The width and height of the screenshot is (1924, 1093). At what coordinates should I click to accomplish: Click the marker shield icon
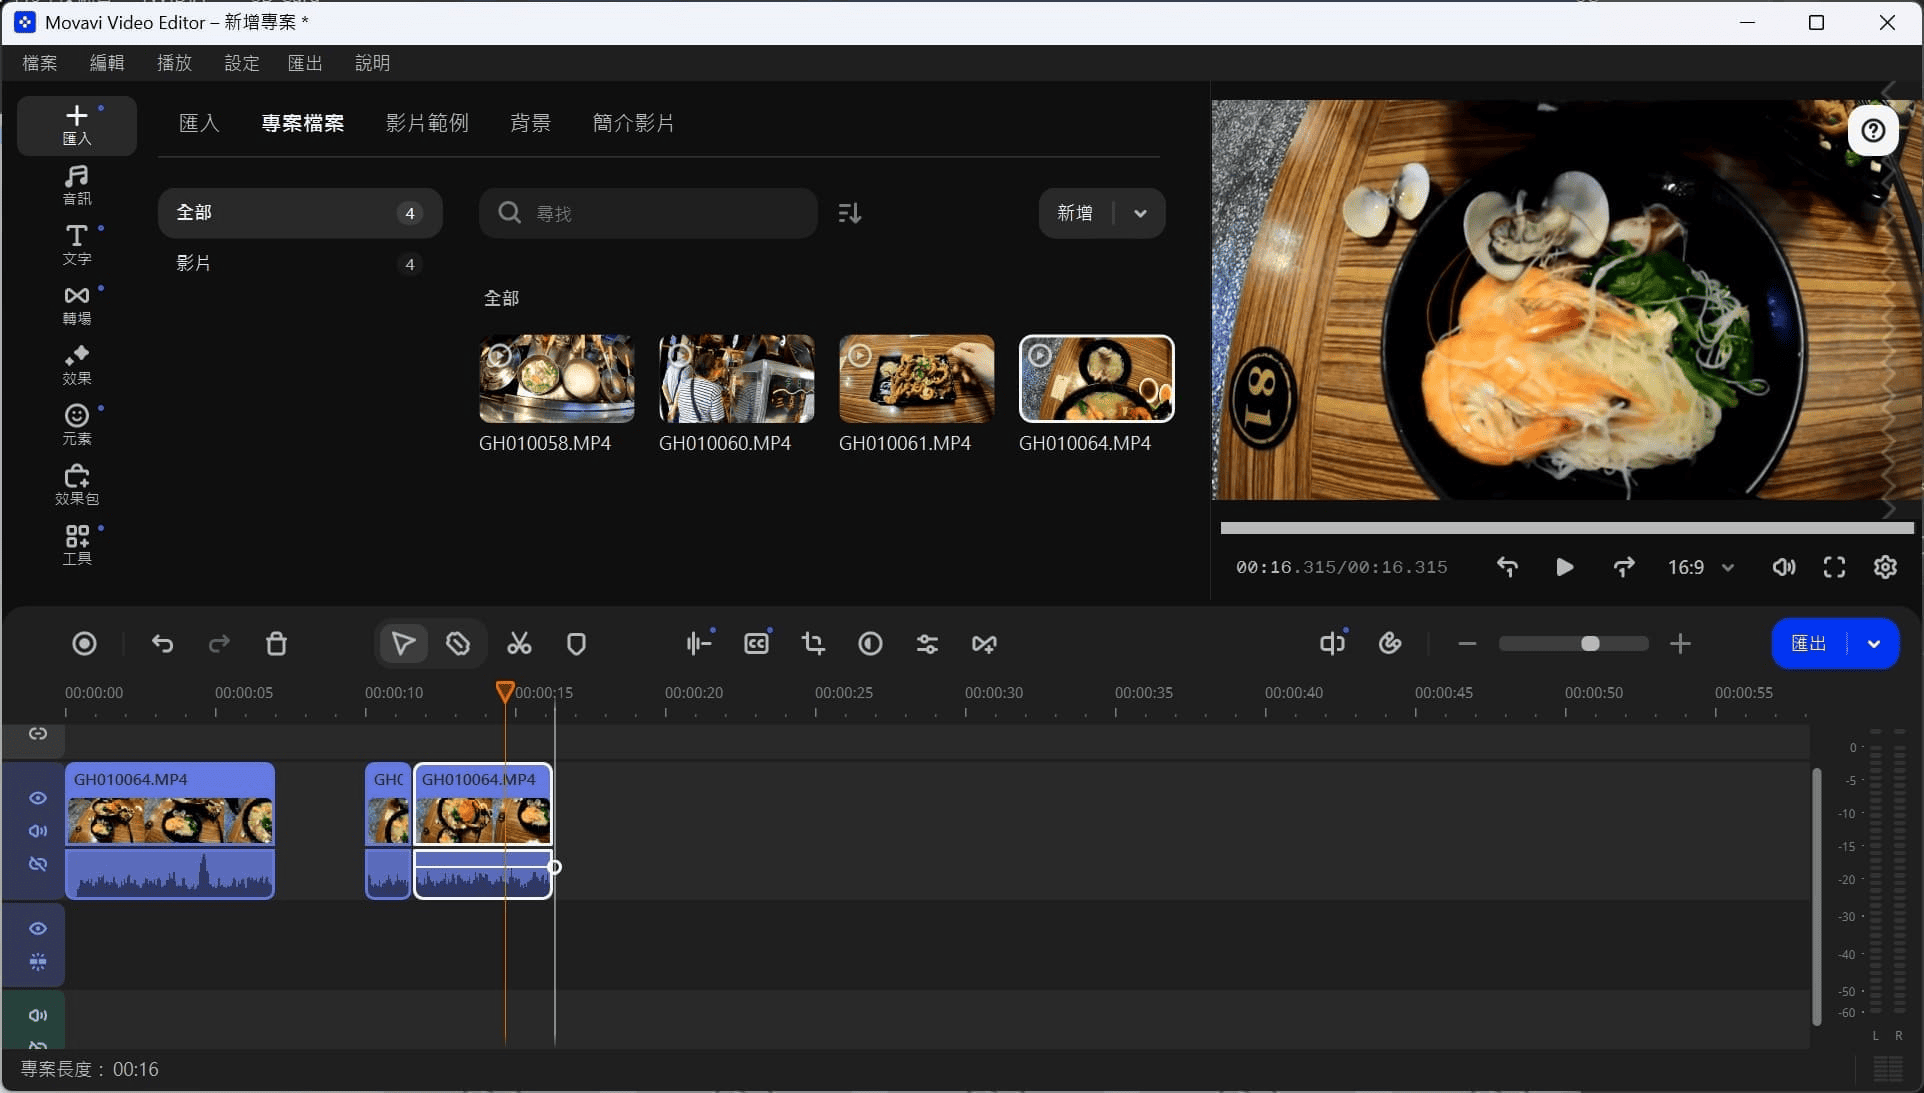point(576,644)
